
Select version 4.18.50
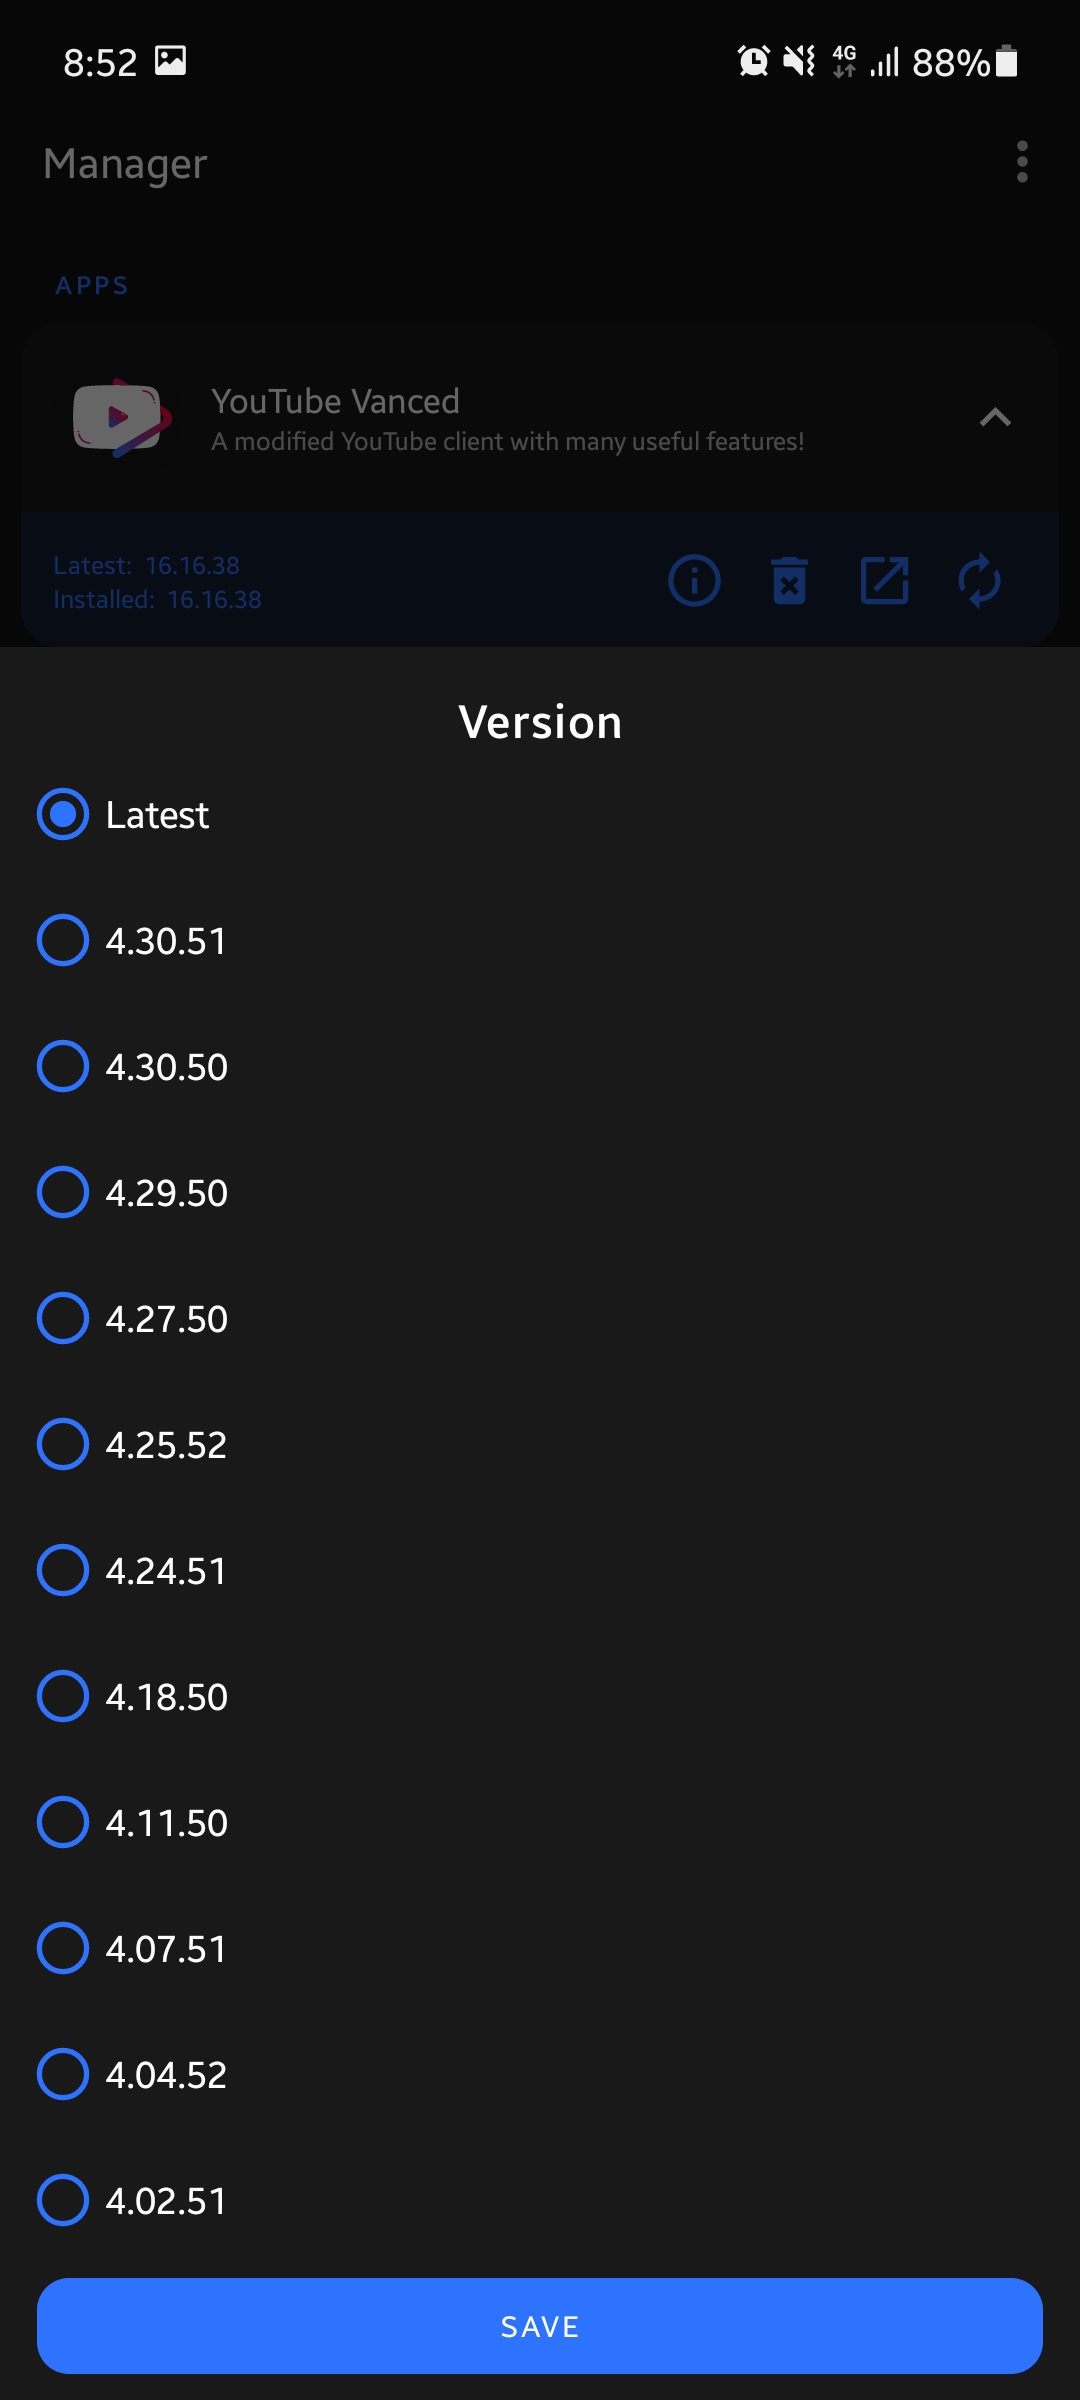pyautogui.click(x=63, y=1696)
